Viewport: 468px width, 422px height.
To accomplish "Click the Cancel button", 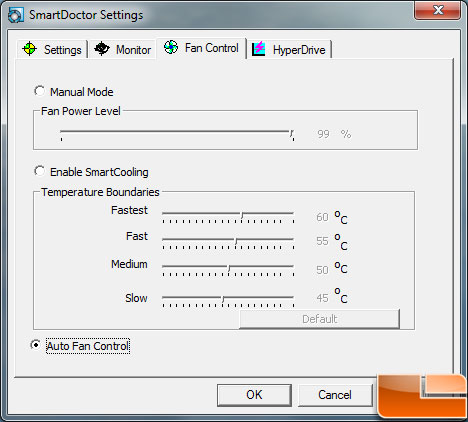I will [x=335, y=395].
